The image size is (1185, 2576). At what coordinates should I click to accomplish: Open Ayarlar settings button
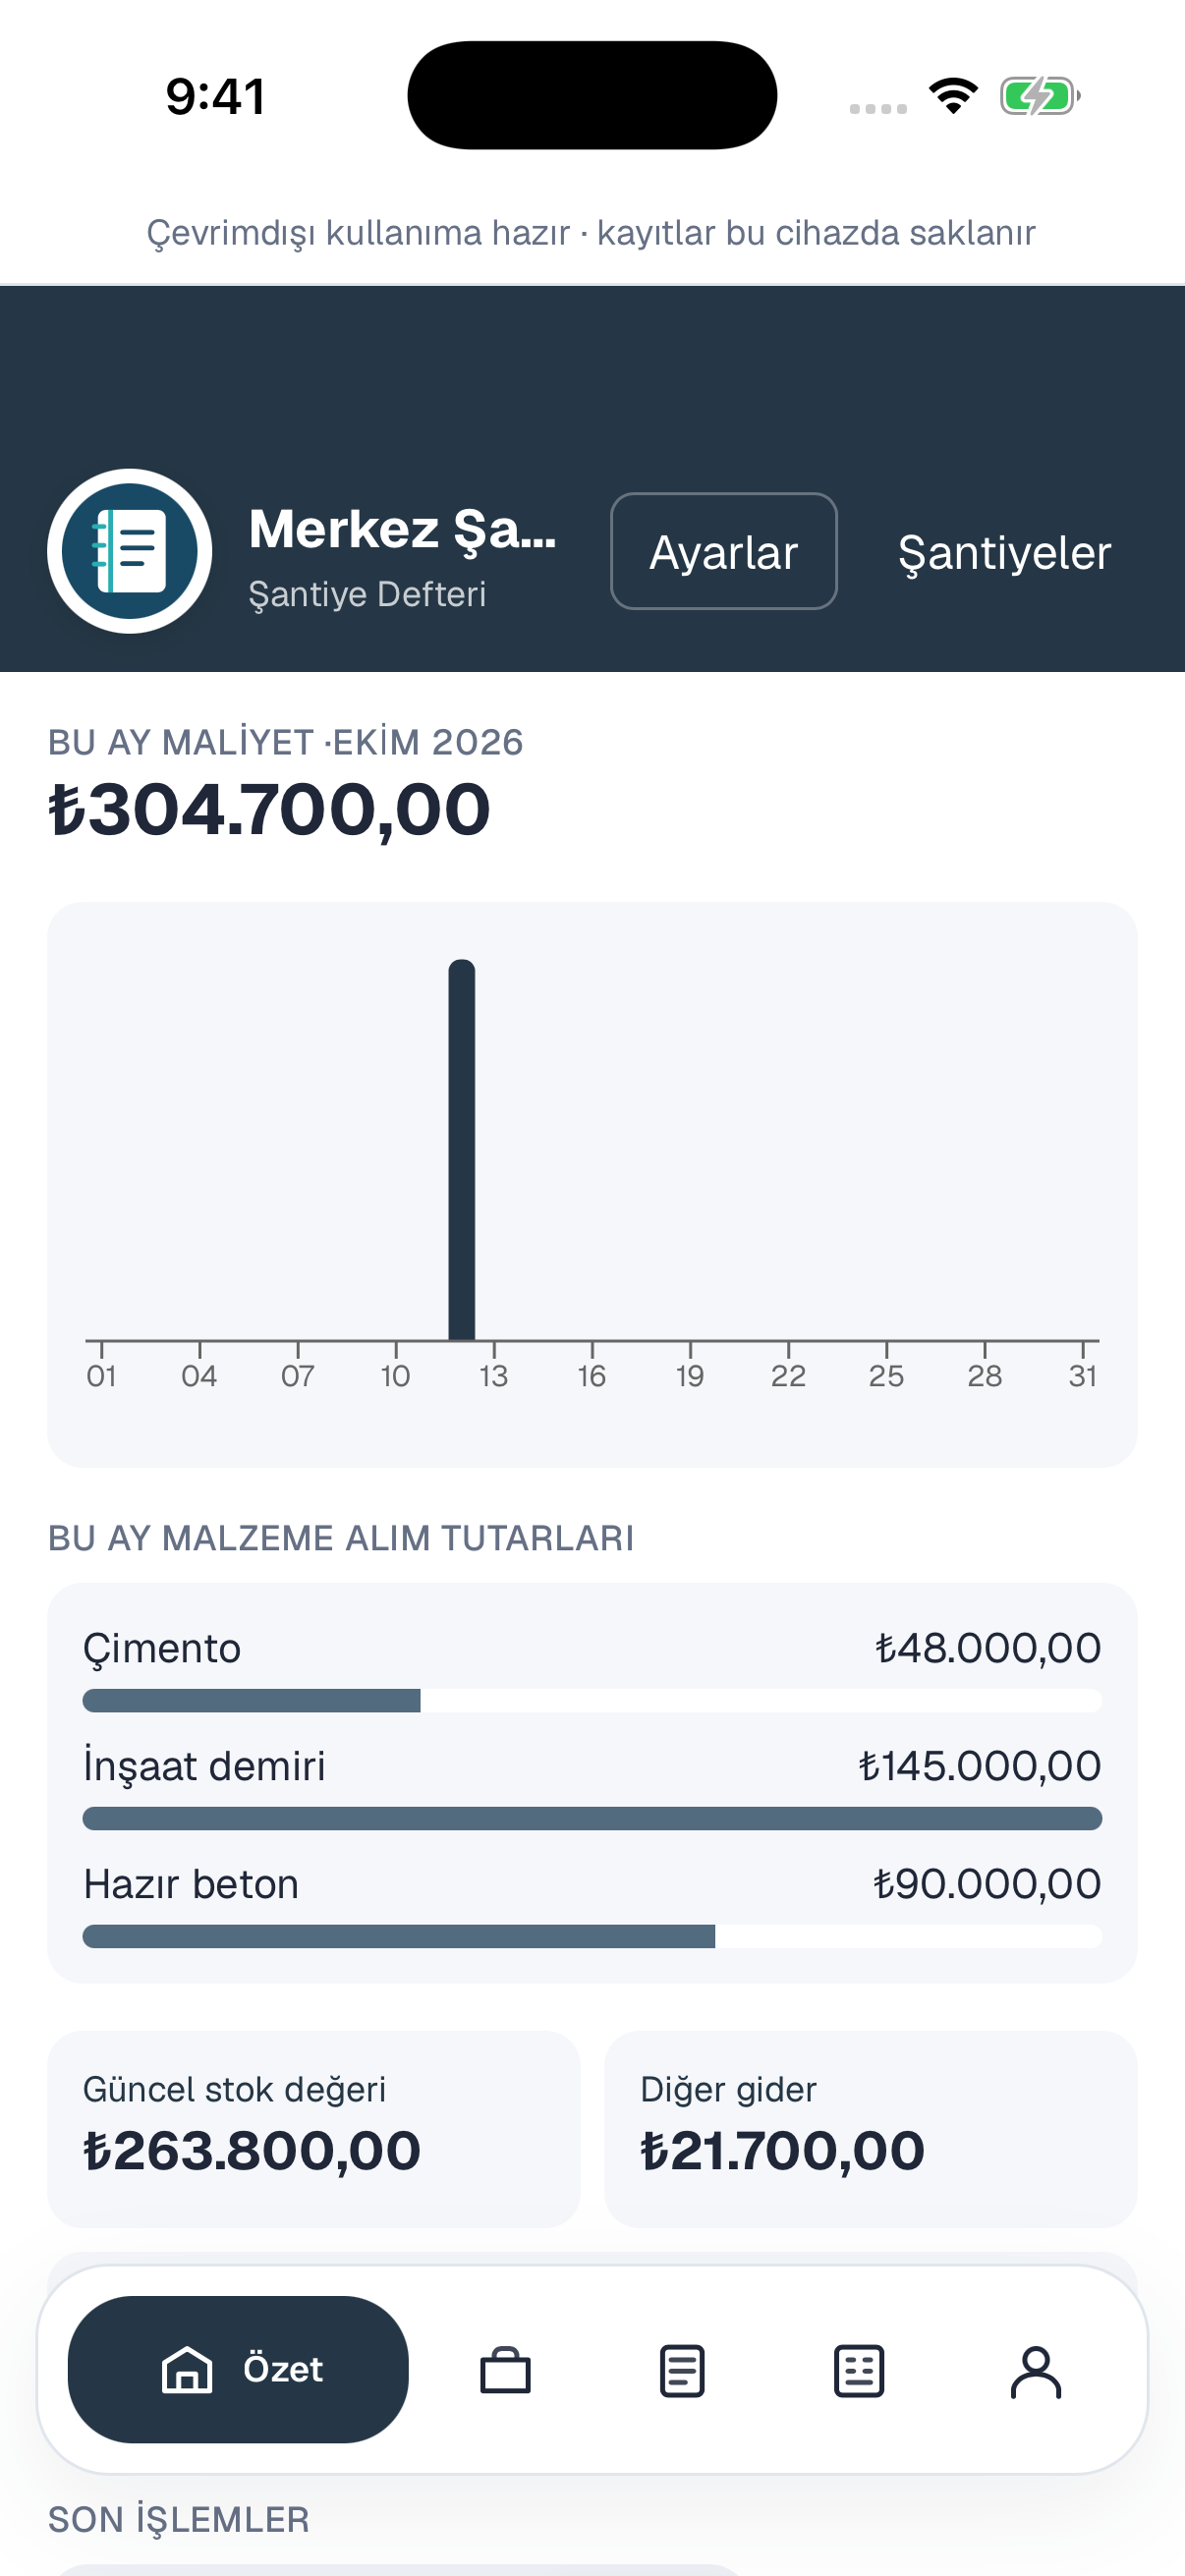tap(724, 551)
